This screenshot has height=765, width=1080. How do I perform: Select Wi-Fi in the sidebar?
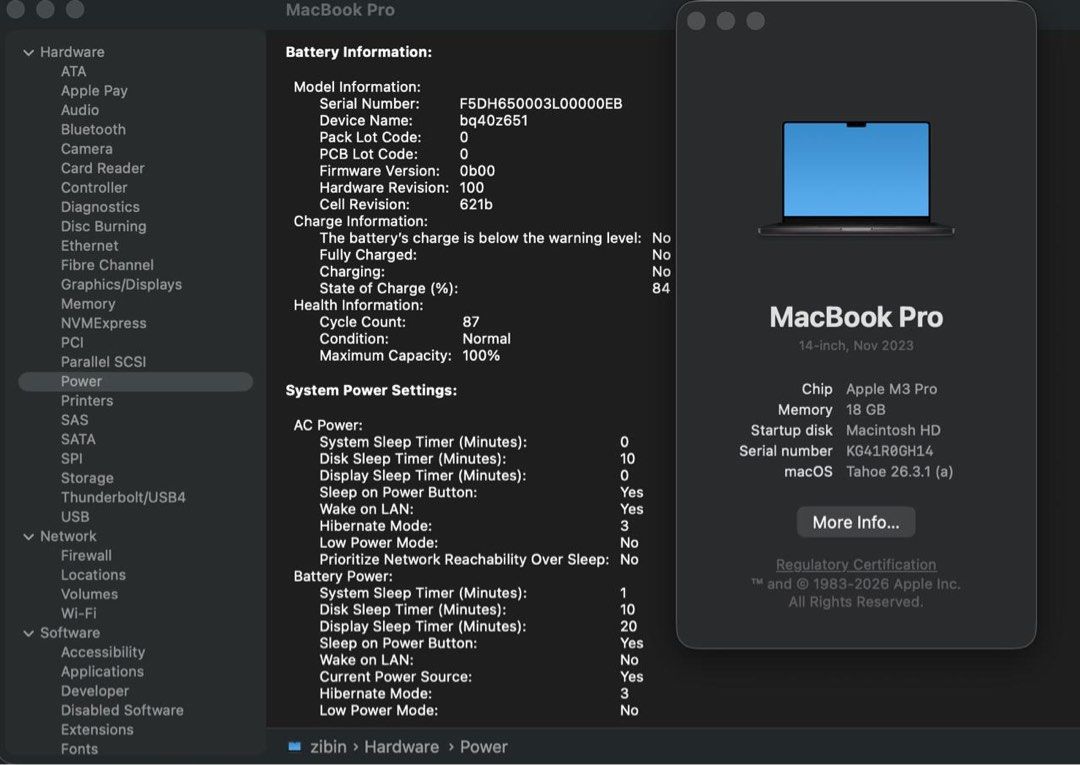point(79,614)
